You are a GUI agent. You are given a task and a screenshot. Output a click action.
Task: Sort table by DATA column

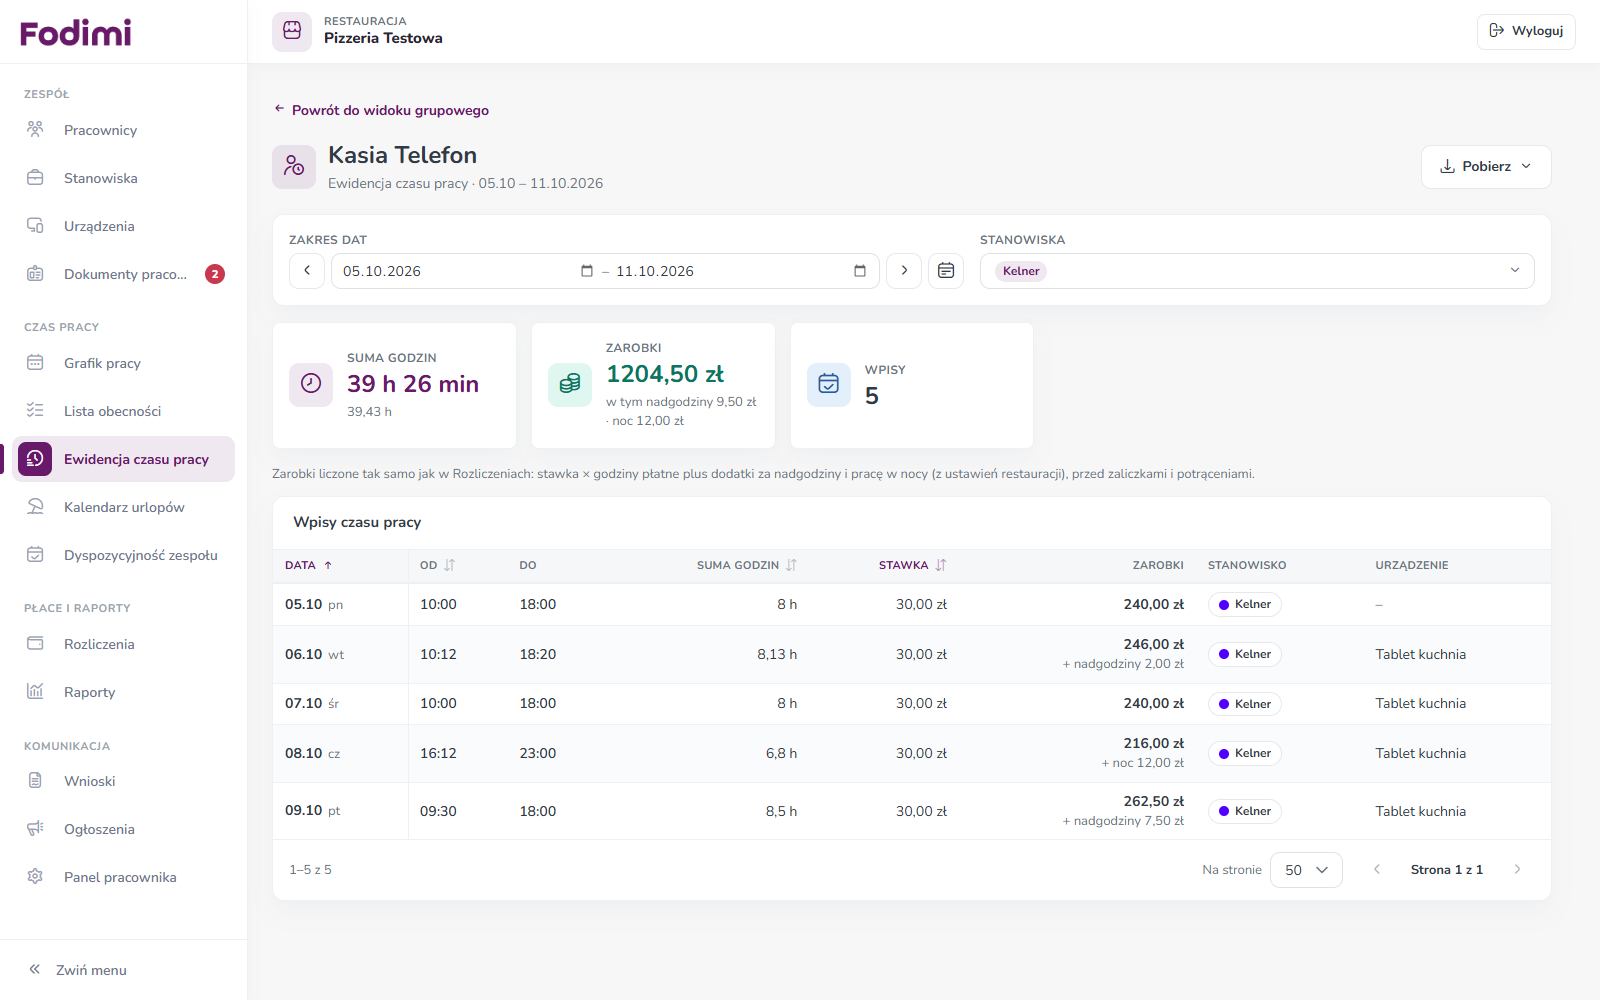coord(308,565)
